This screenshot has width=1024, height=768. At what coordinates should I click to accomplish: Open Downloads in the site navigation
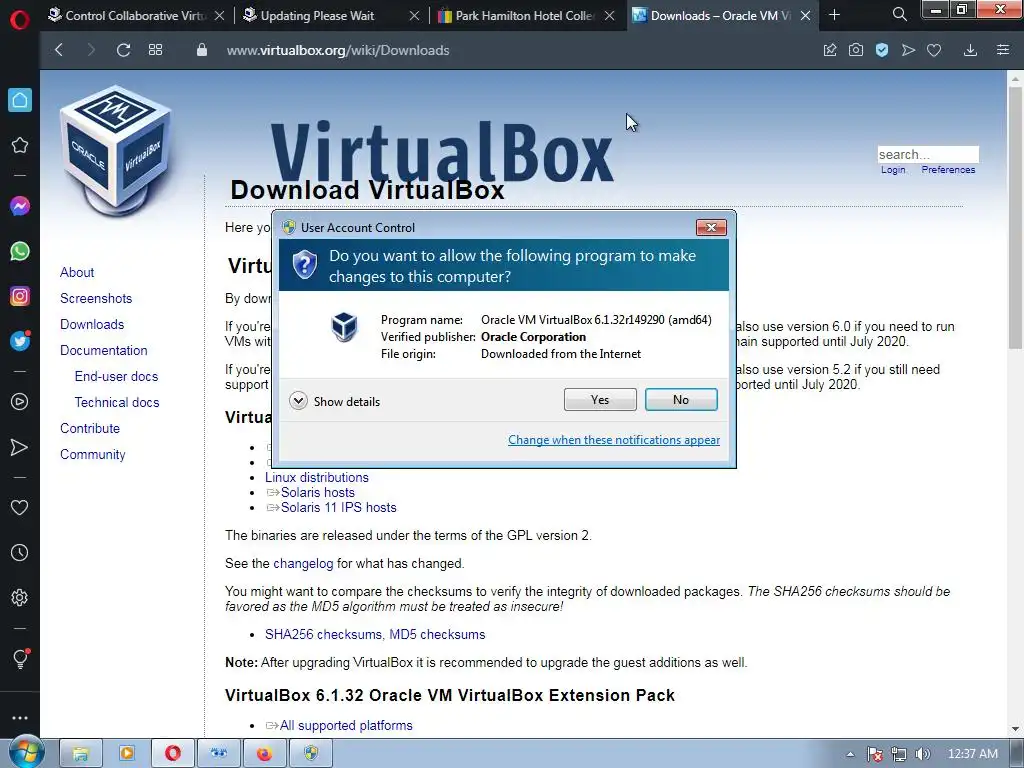[x=92, y=325]
